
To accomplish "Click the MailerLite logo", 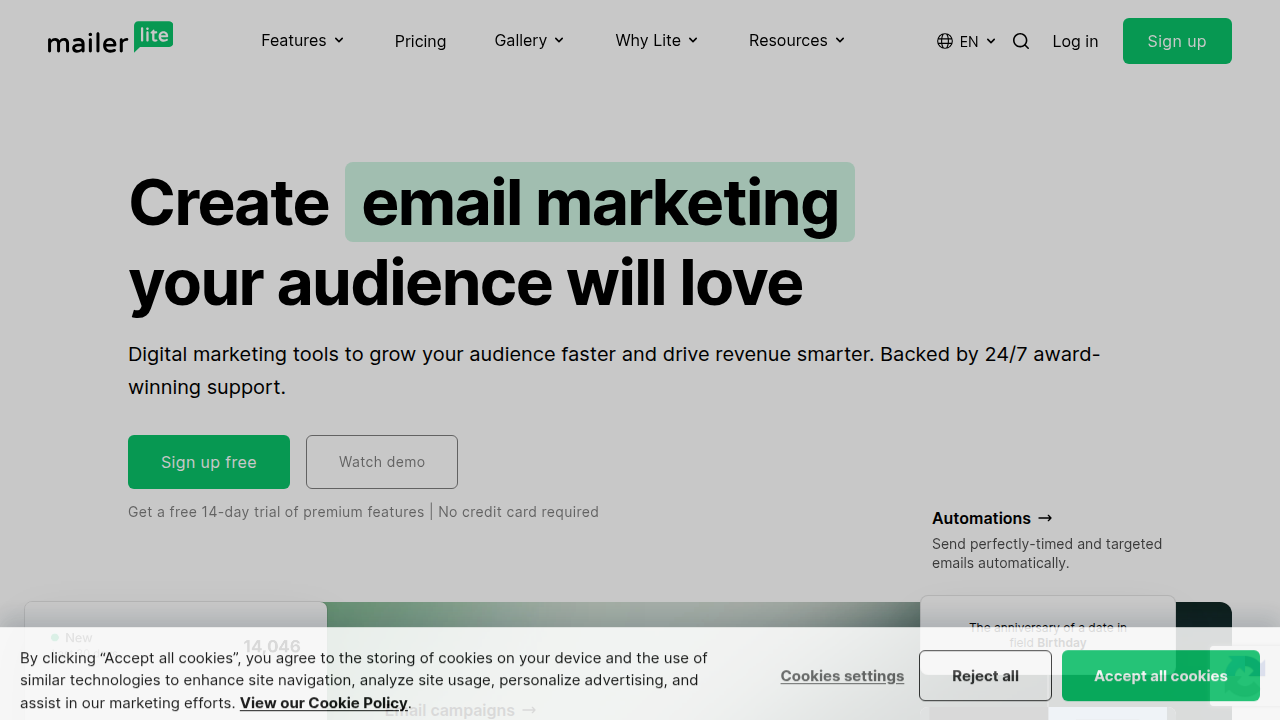I will (110, 38).
